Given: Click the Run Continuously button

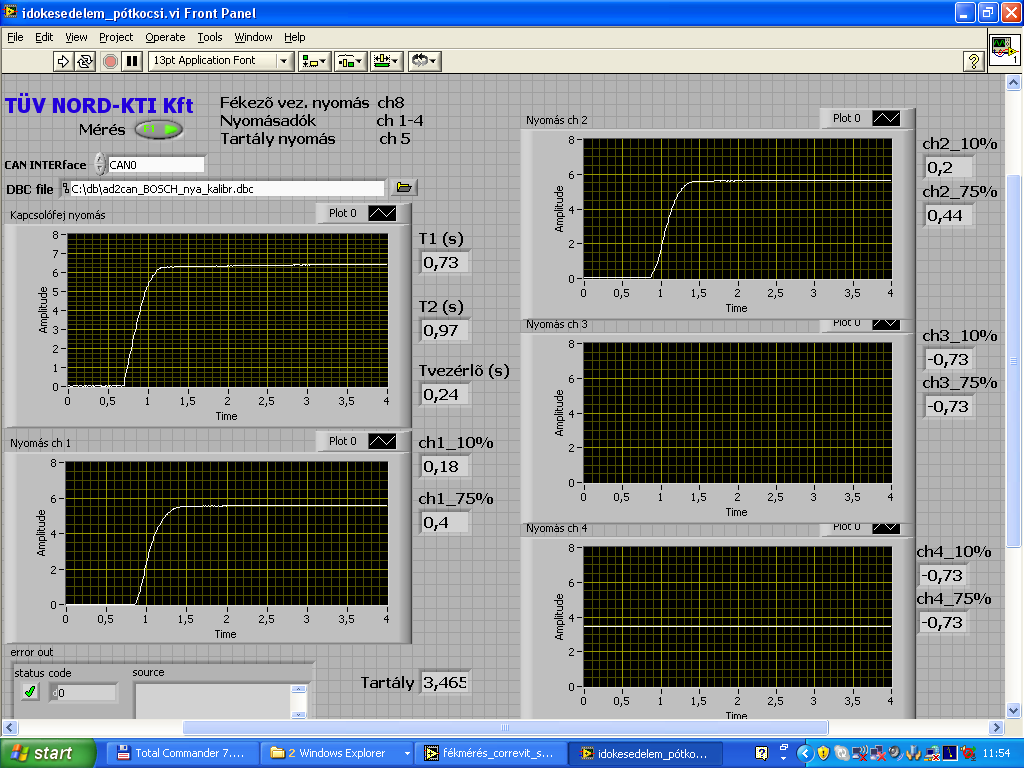Looking at the screenshot, I should point(85,61).
